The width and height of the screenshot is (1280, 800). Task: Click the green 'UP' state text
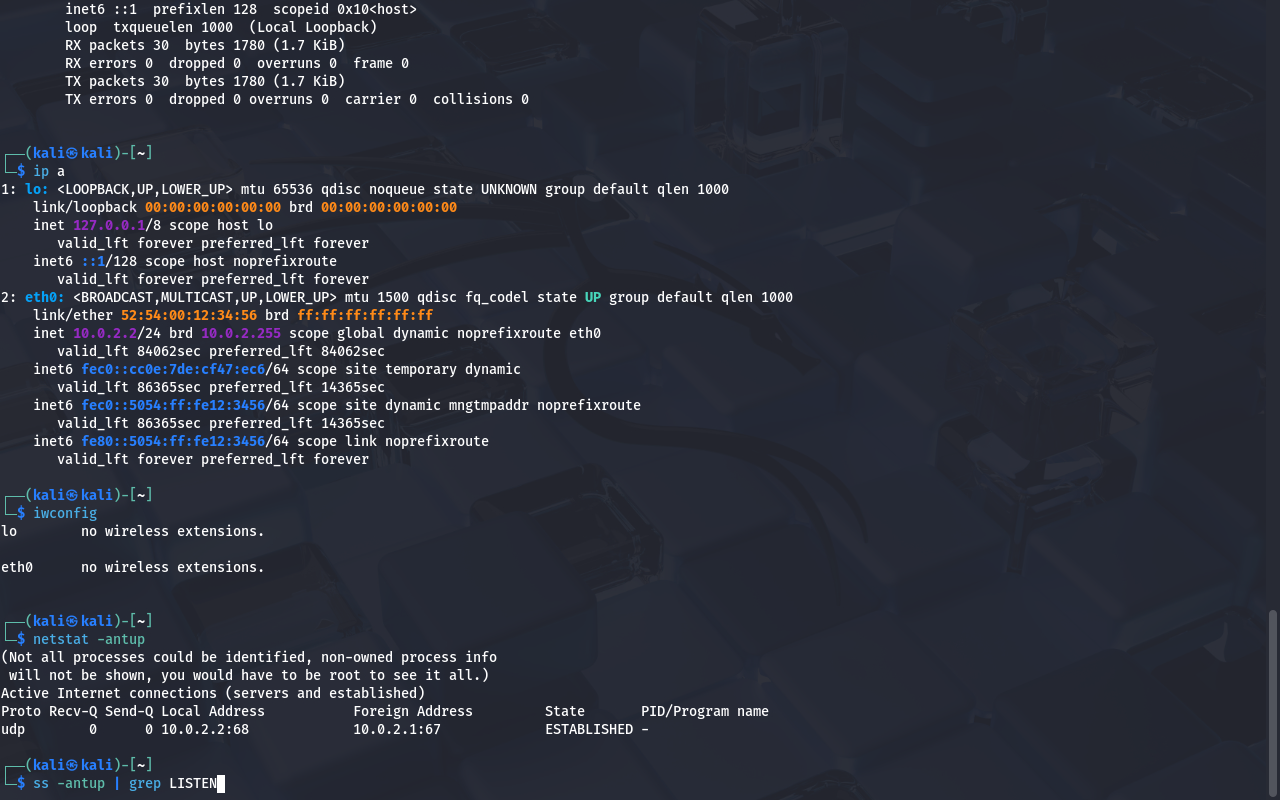click(593, 297)
